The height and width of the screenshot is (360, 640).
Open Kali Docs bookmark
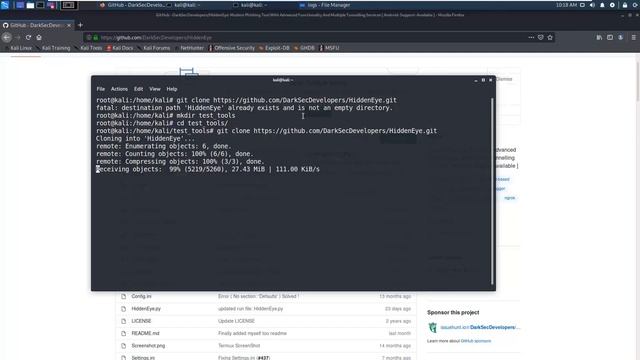coord(120,48)
